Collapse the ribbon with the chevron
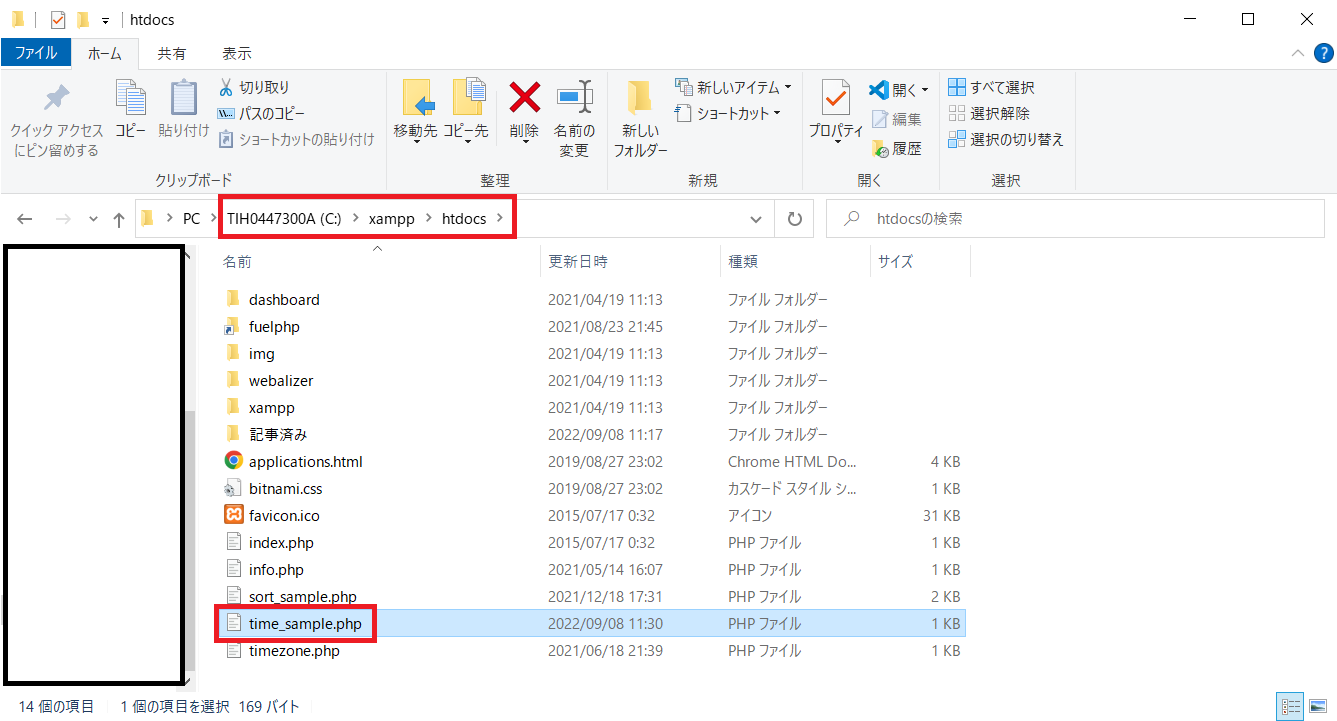Screen dimensions: 1337x721 [x=1297, y=53]
